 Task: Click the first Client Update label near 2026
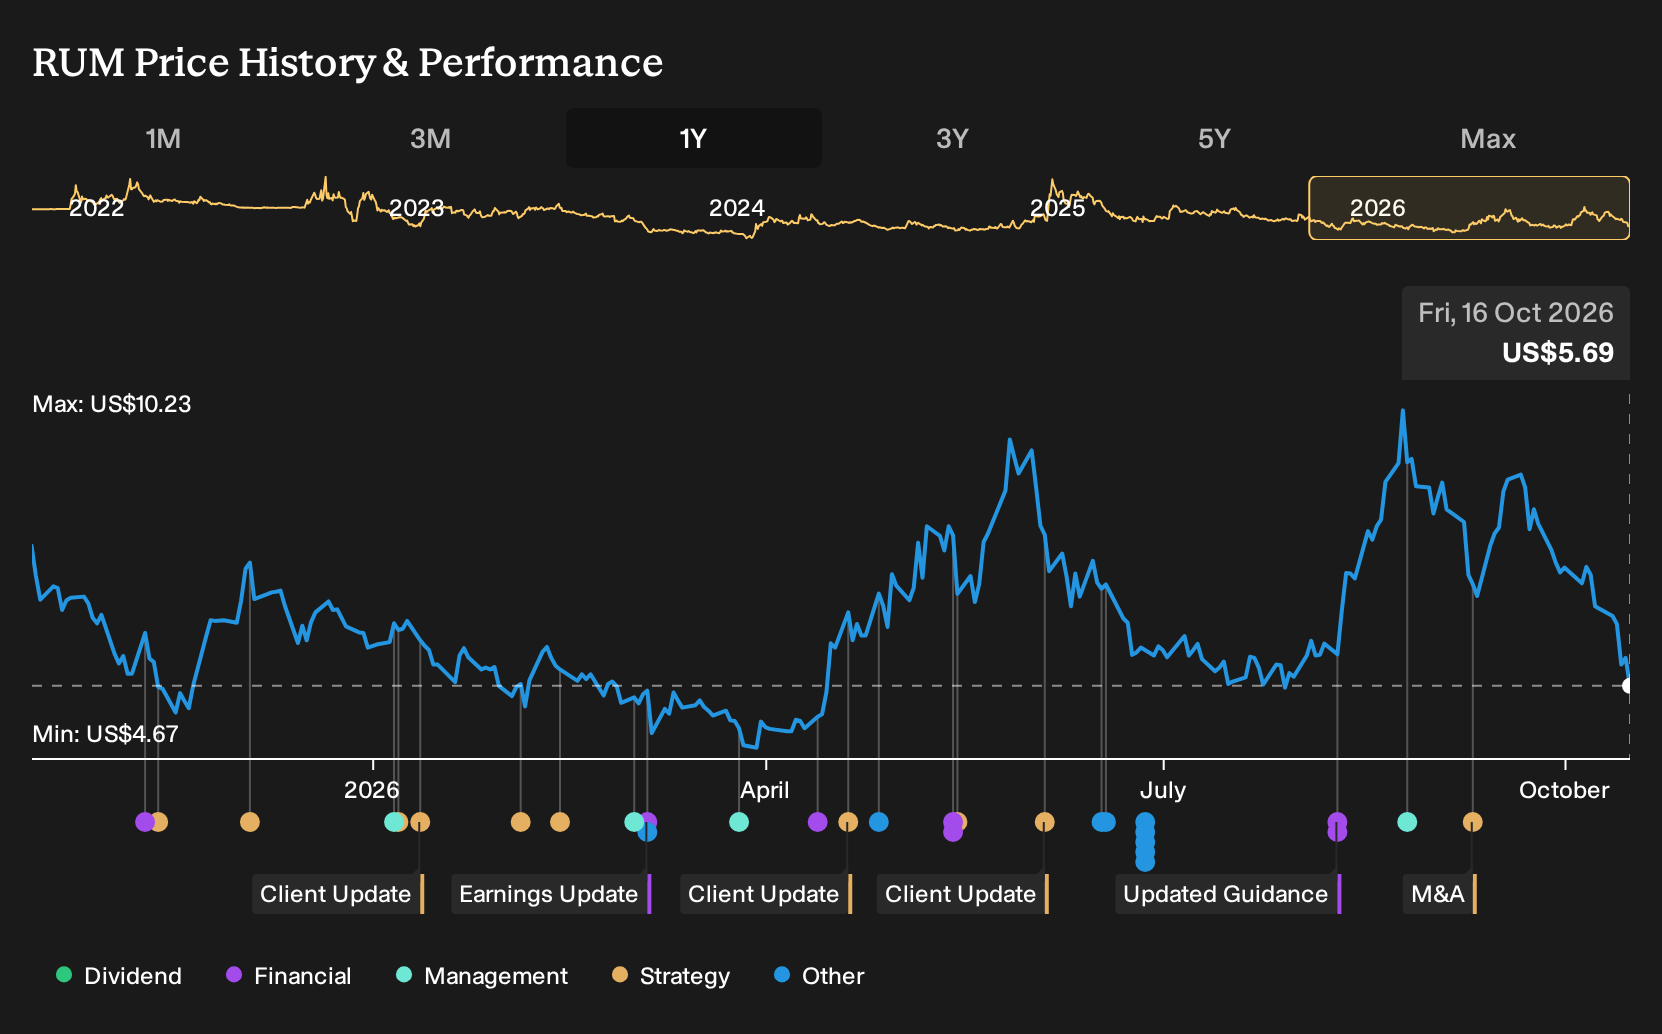click(338, 894)
